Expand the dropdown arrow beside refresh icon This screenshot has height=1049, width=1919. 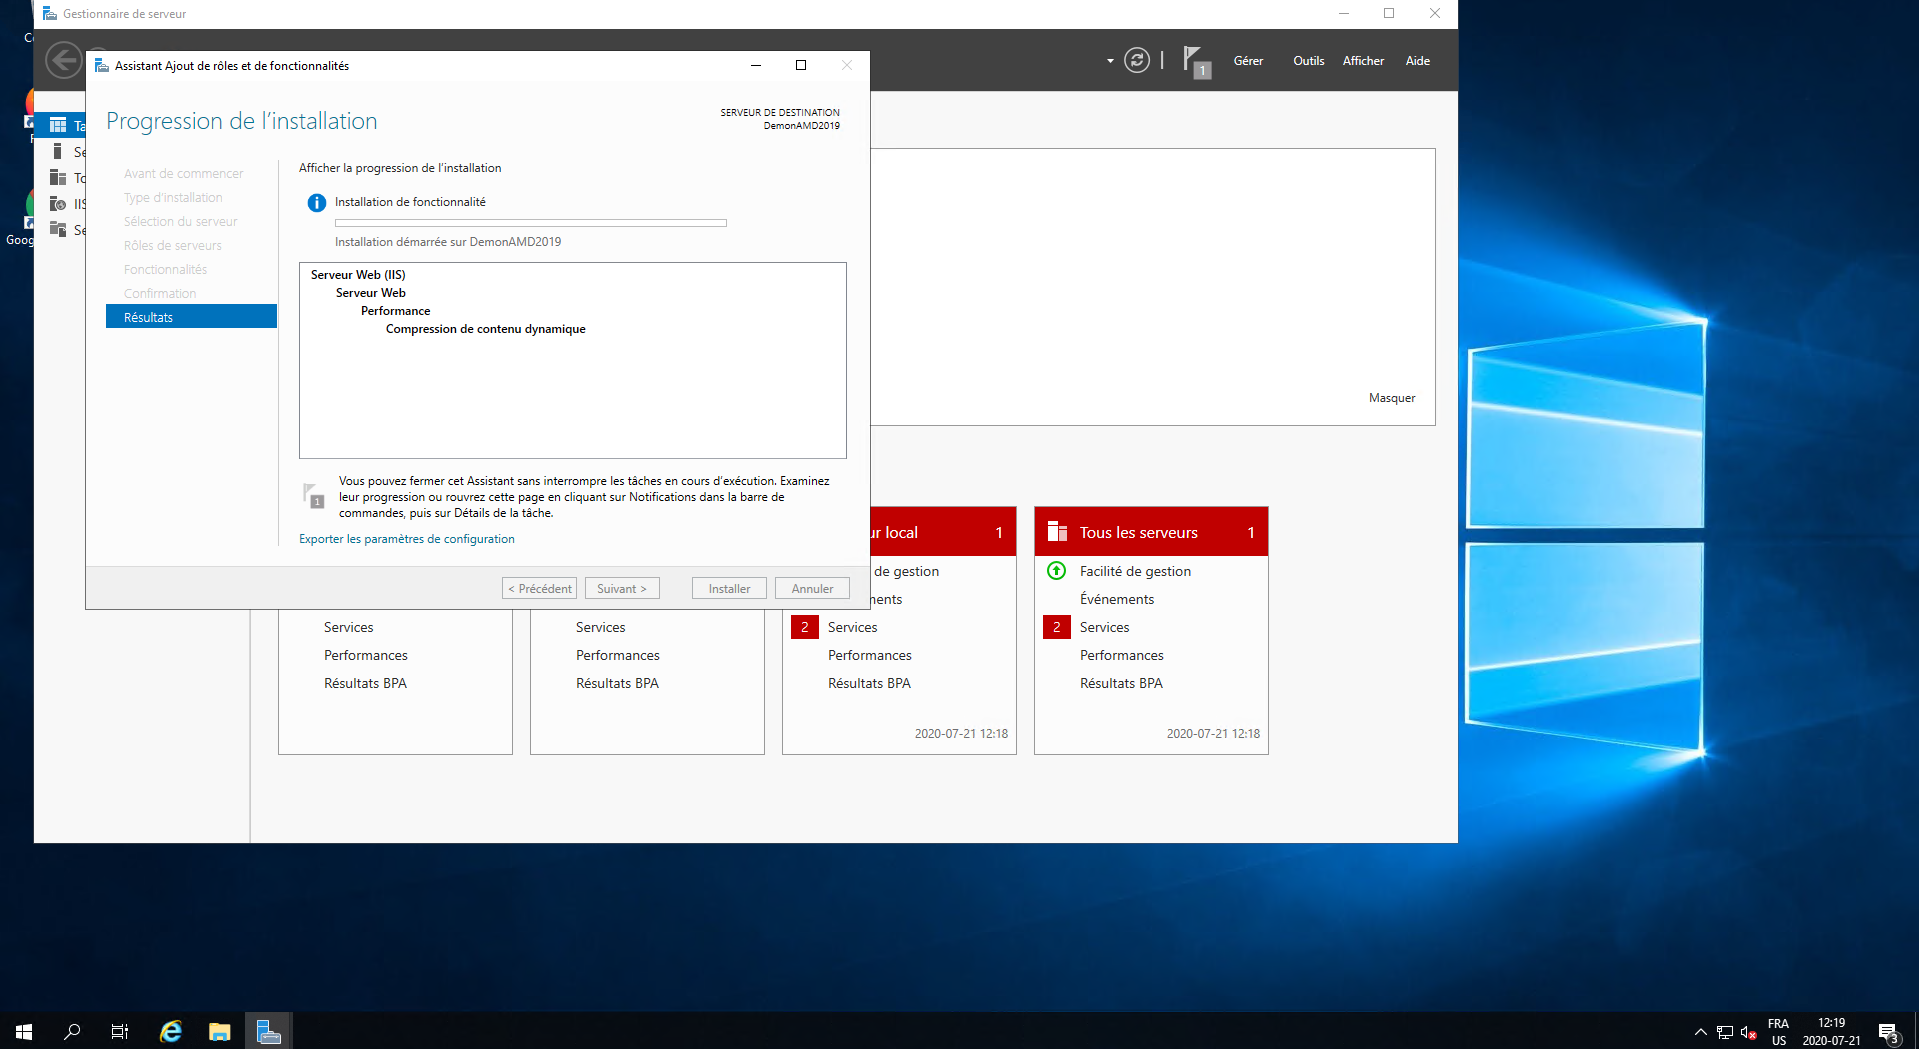click(1110, 61)
